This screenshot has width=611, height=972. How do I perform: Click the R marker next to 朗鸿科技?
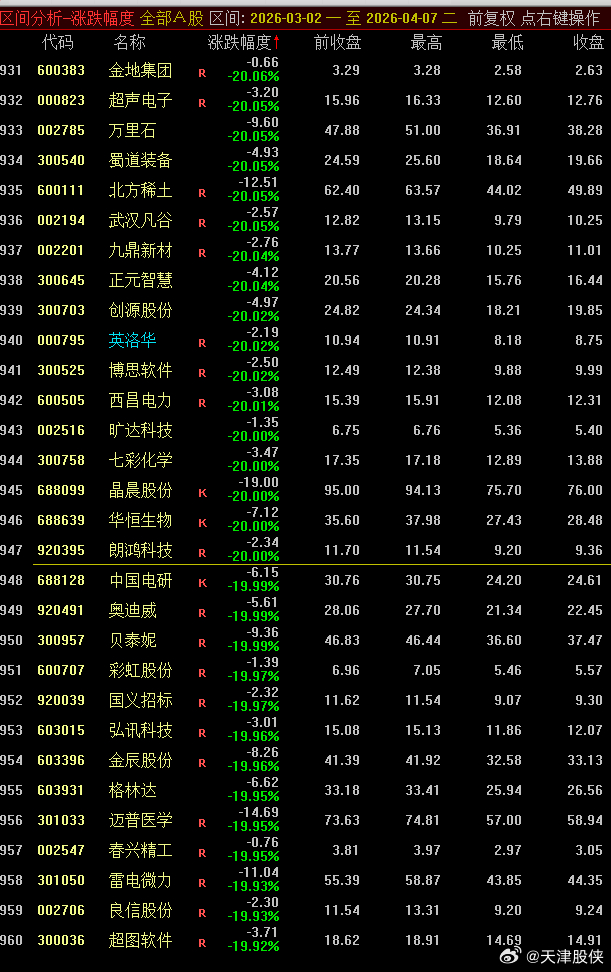[202, 553]
